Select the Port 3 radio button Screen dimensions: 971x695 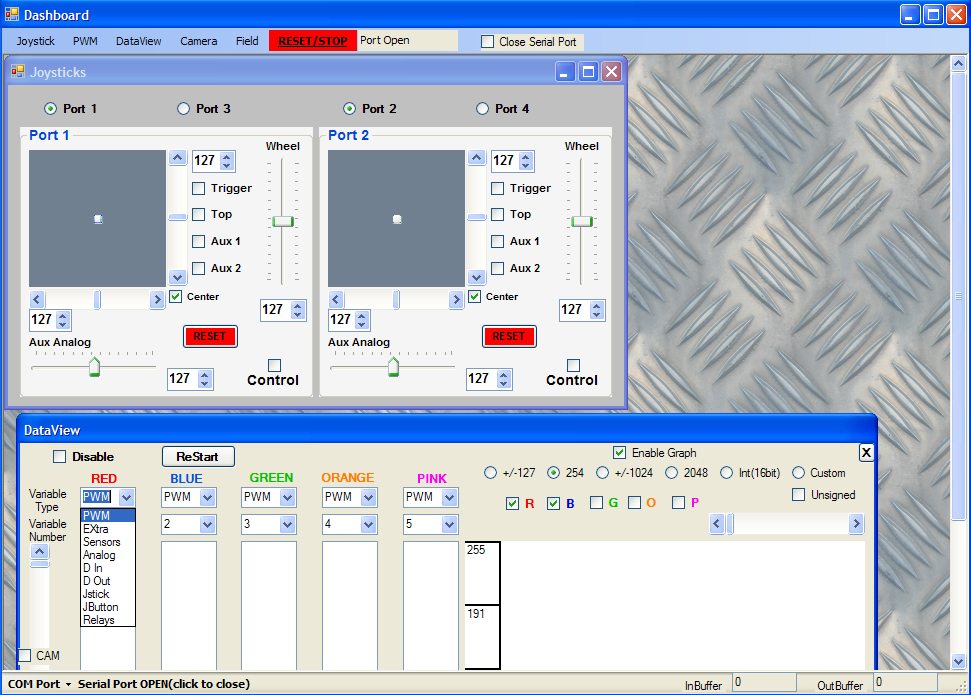[183, 108]
